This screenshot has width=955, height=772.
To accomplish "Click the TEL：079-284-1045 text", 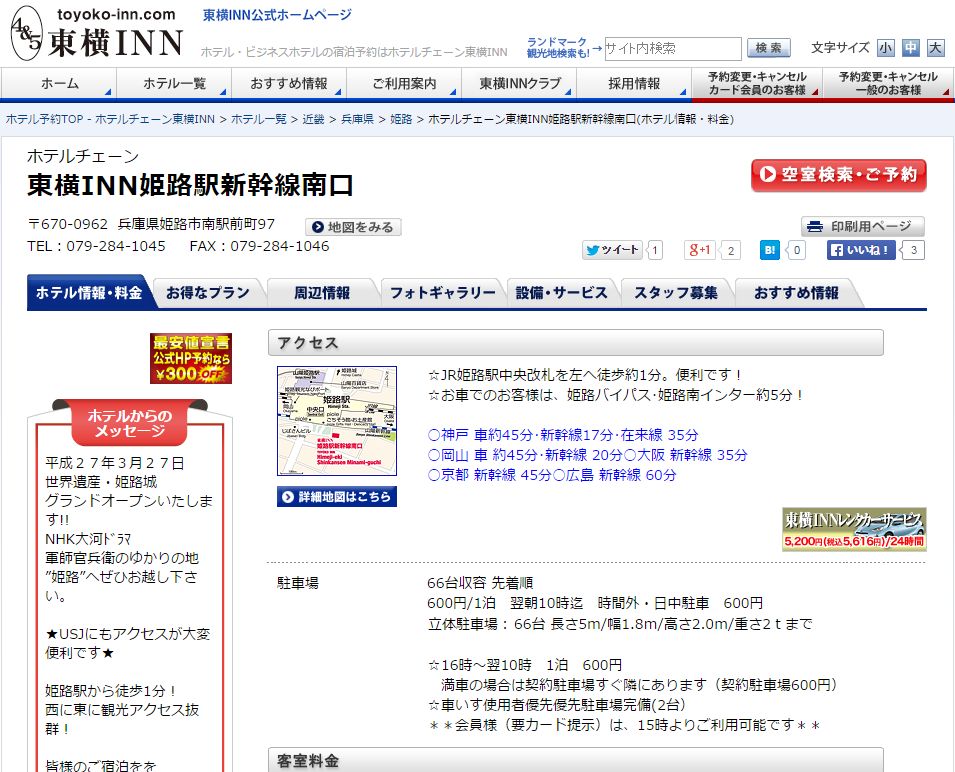I will pos(96,246).
